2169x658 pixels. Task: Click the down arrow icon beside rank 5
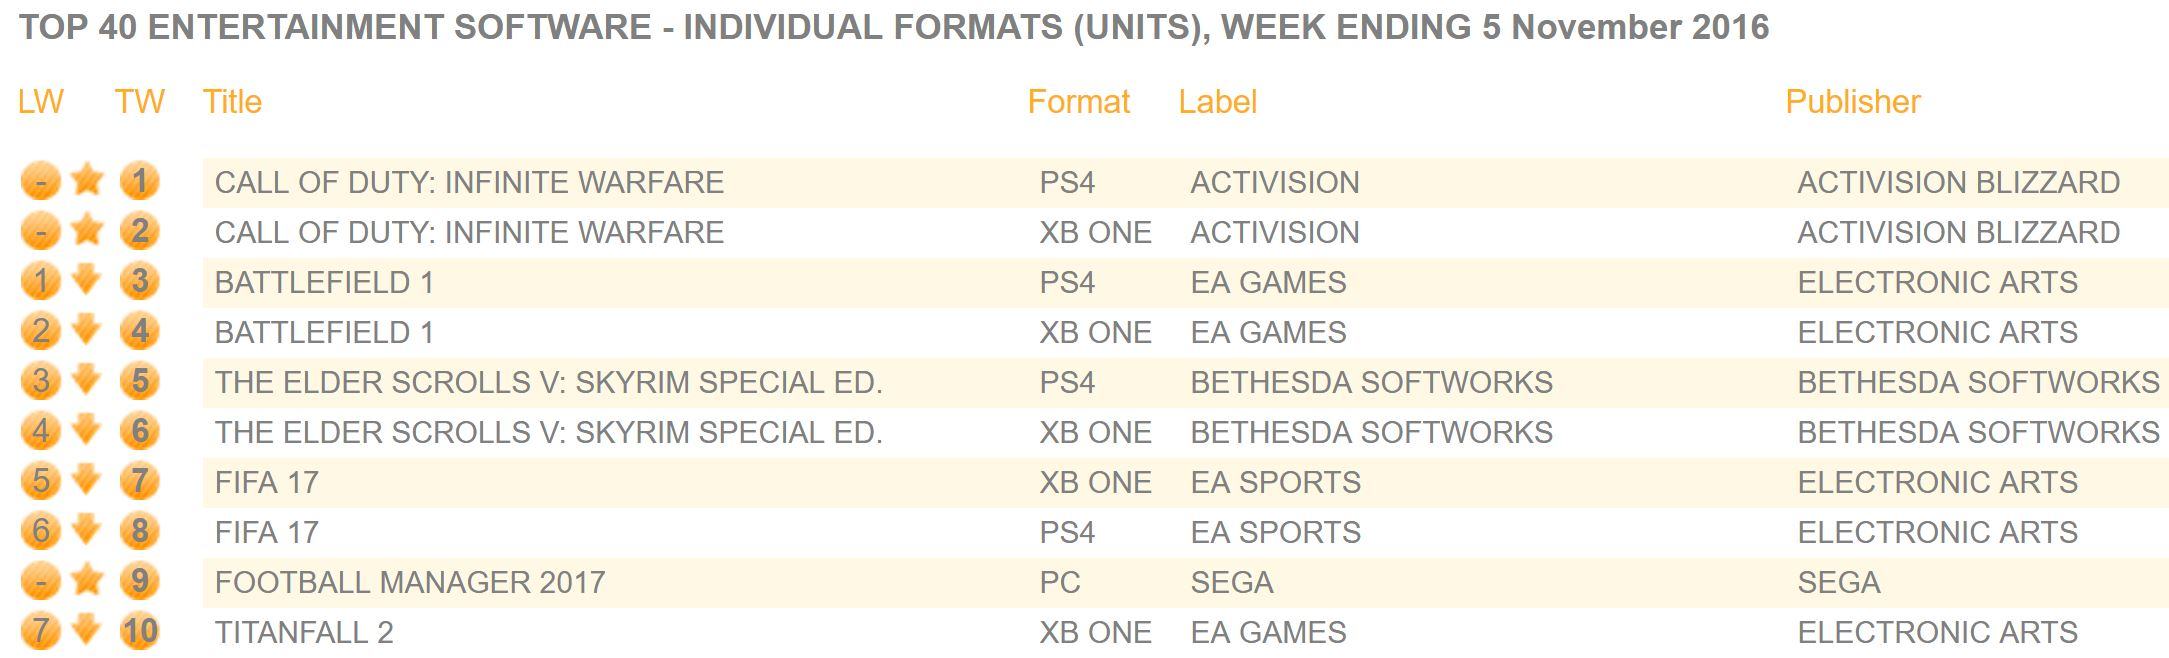point(88,380)
